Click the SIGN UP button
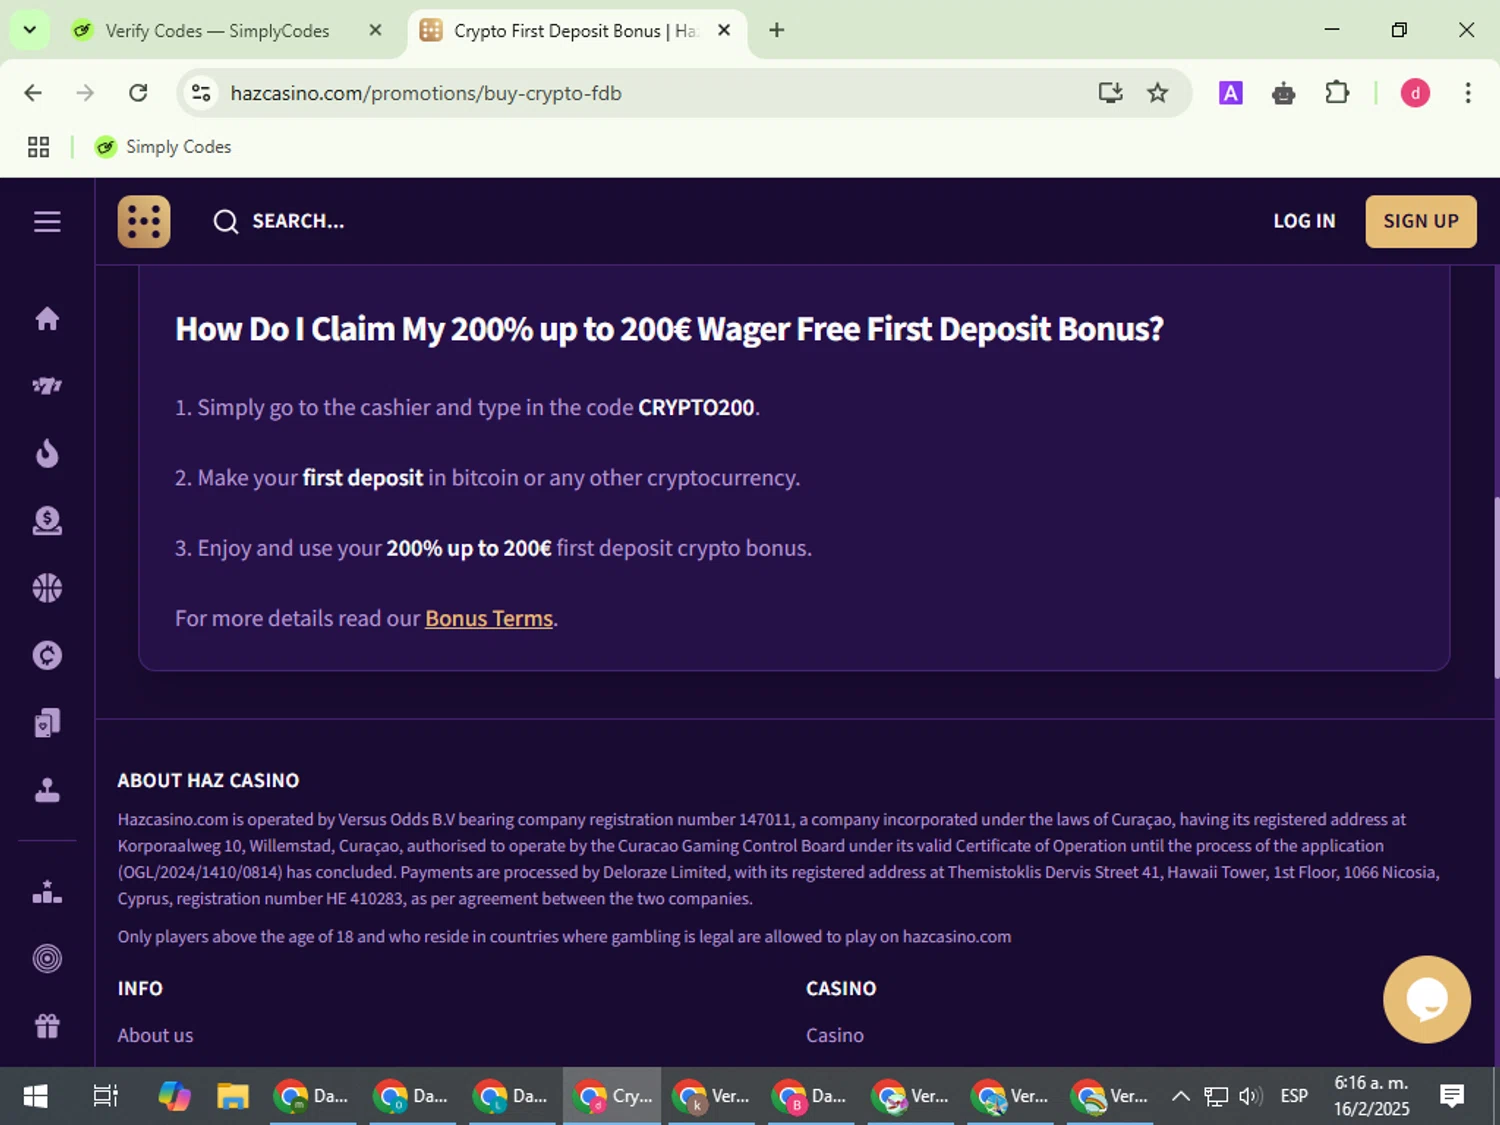This screenshot has height=1125, width=1500. 1421,221
